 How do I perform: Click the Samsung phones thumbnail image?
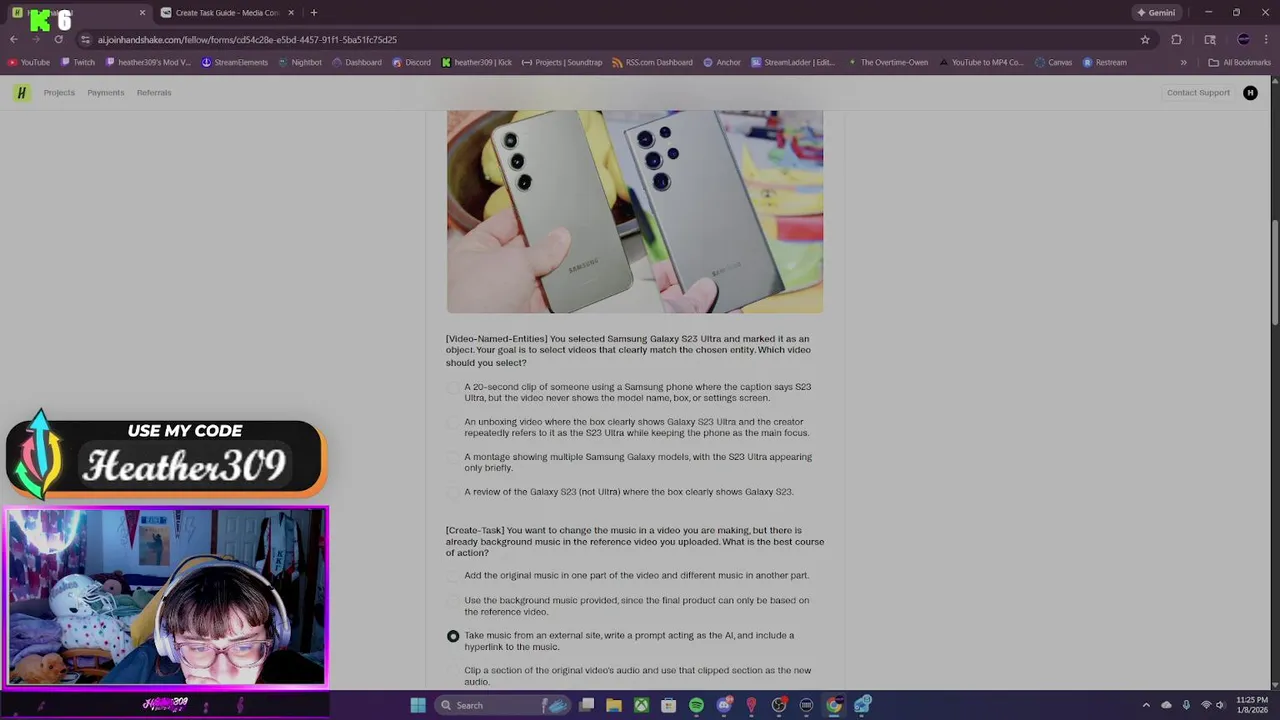(635, 211)
